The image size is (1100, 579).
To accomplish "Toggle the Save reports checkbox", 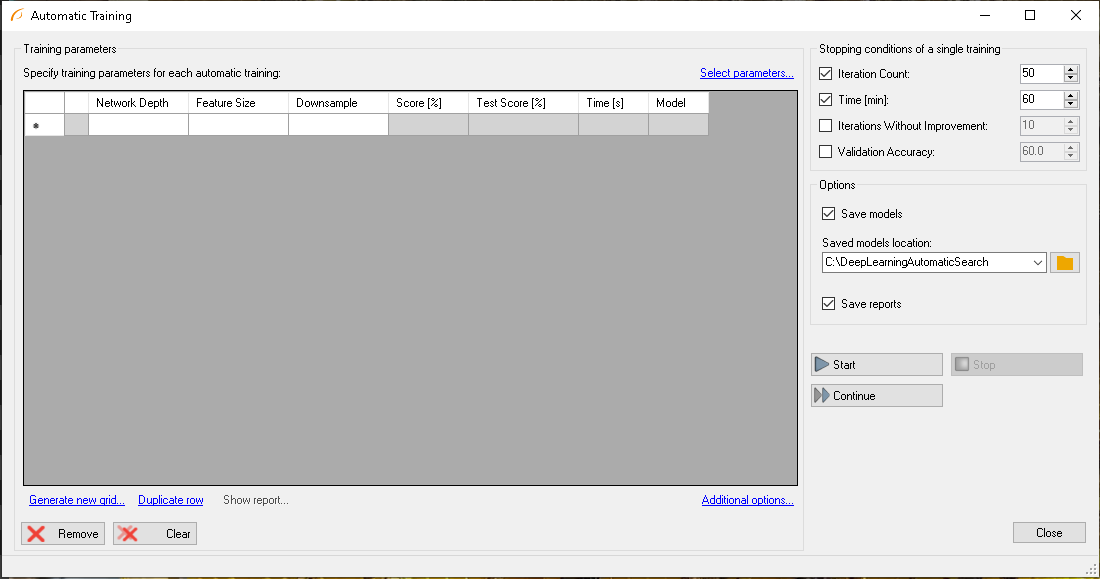I will point(828,304).
